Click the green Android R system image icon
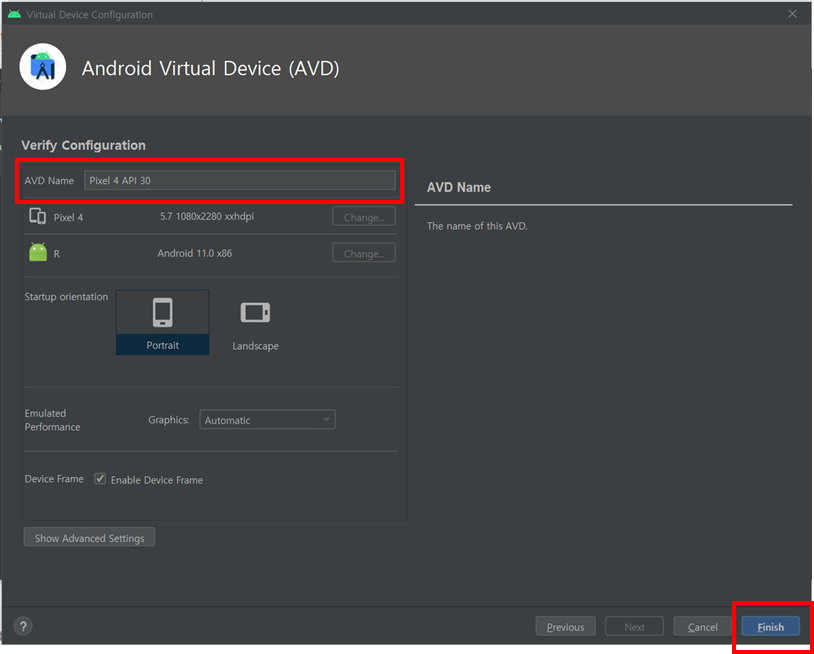The height and width of the screenshot is (654, 814). [38, 253]
